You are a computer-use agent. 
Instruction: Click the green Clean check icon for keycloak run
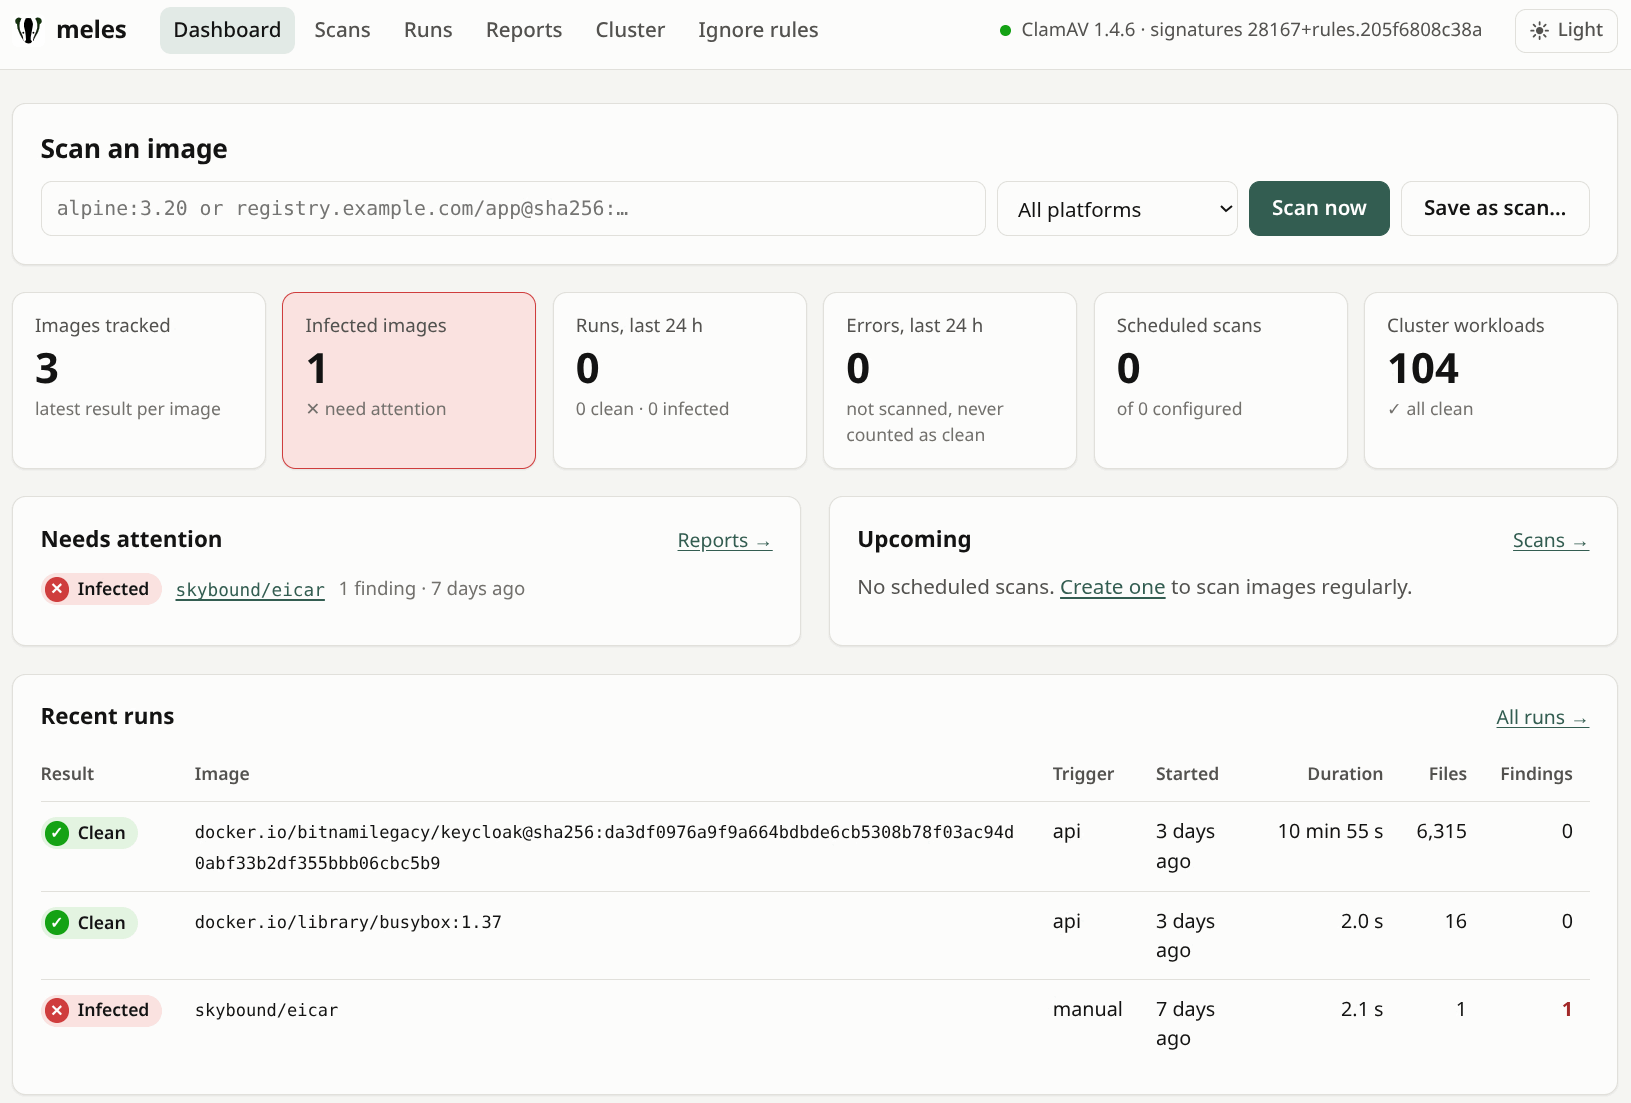57,833
